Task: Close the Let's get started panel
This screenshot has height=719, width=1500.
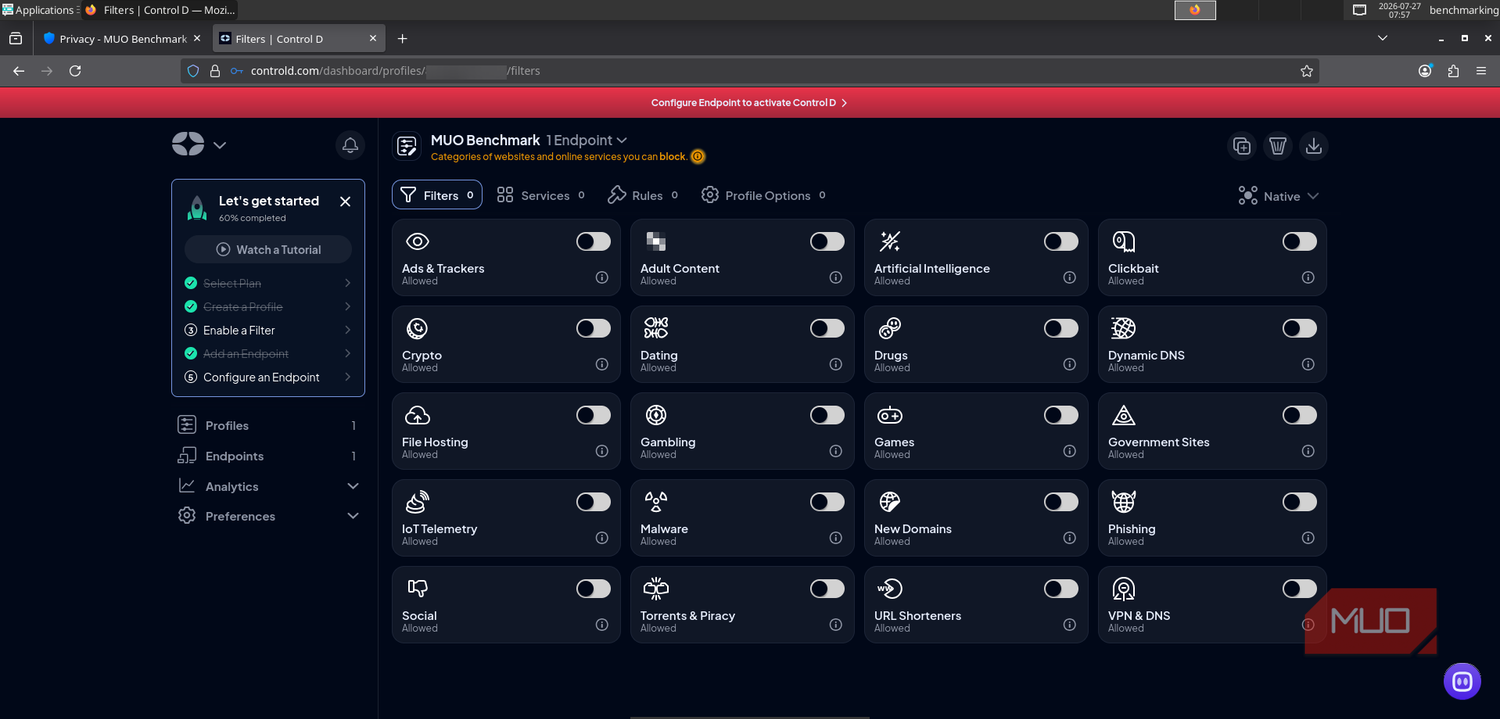Action: tap(345, 201)
